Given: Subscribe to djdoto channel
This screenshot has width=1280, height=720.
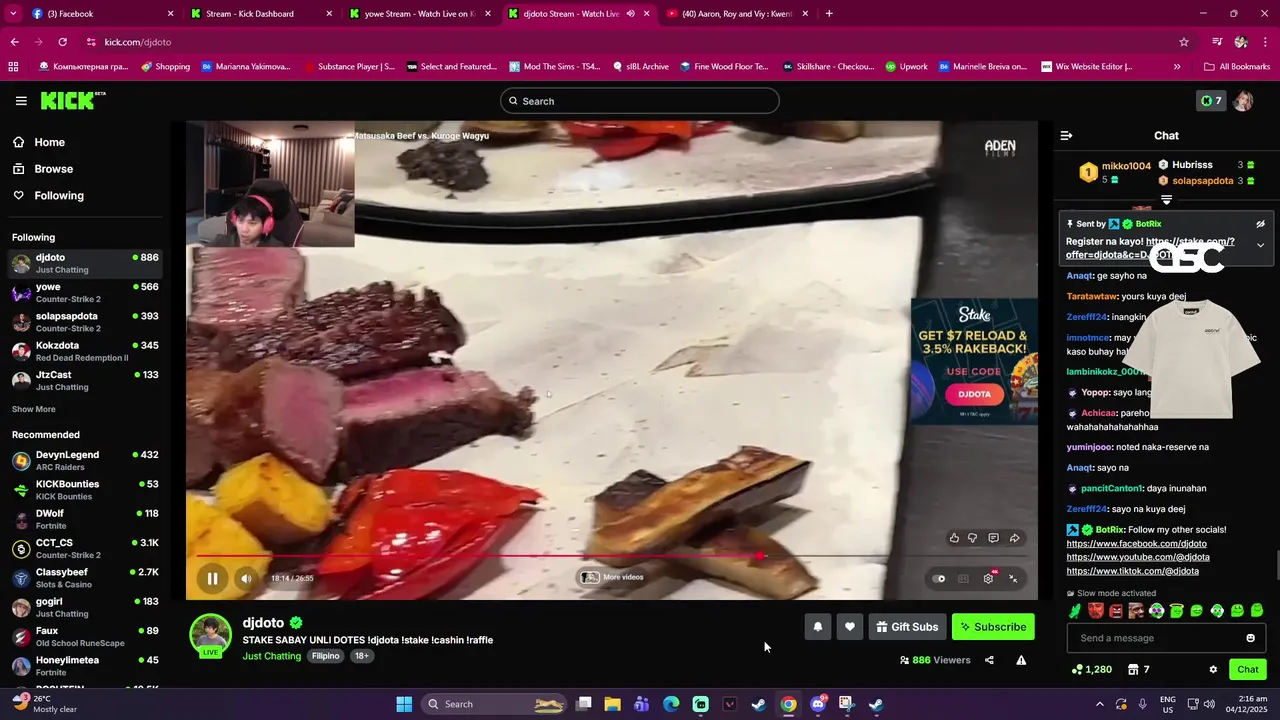Looking at the screenshot, I should [x=993, y=627].
